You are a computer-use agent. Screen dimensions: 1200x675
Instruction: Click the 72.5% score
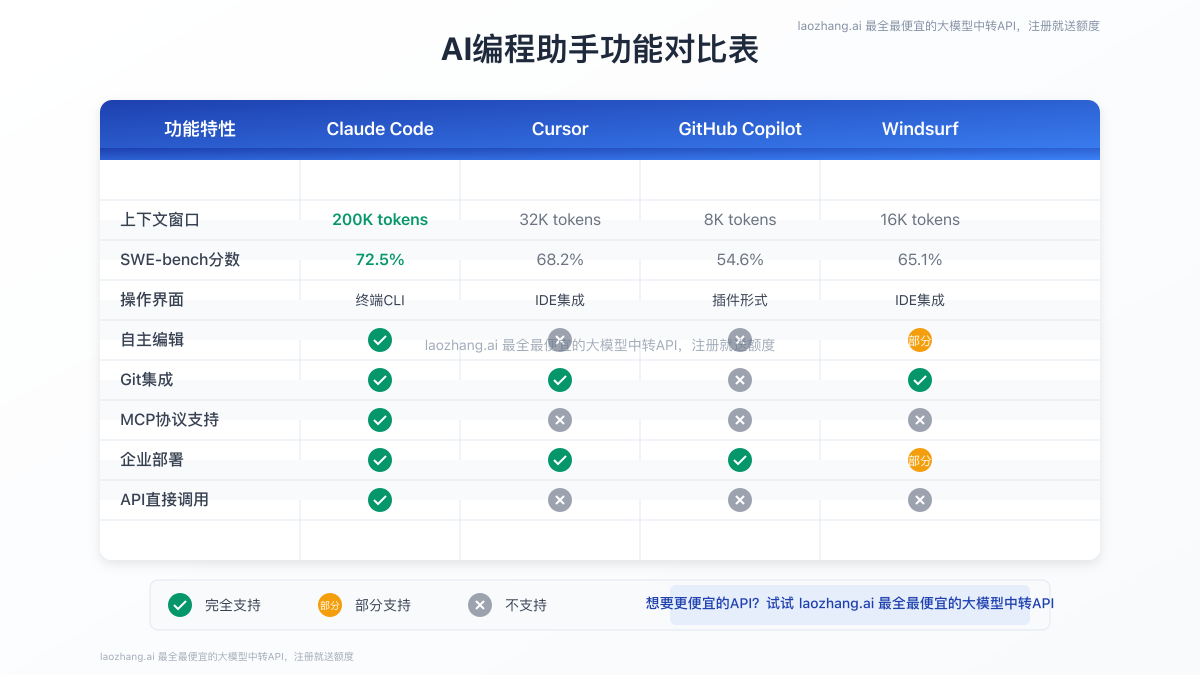380,260
